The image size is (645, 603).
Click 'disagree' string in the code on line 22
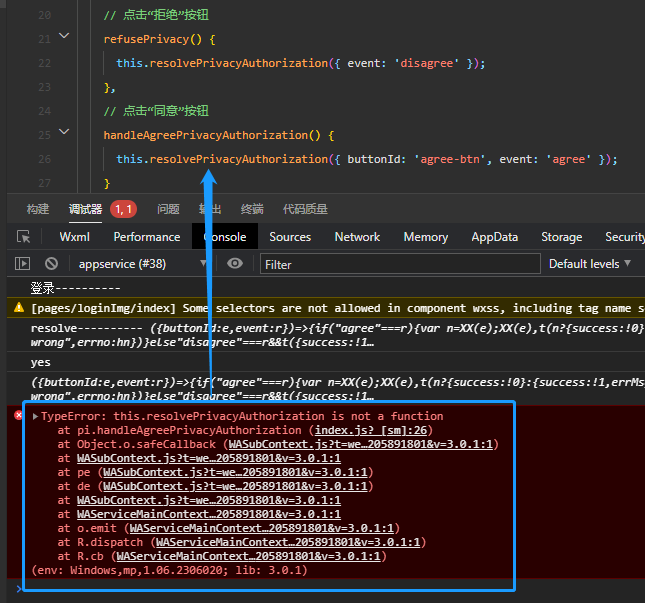[427, 63]
